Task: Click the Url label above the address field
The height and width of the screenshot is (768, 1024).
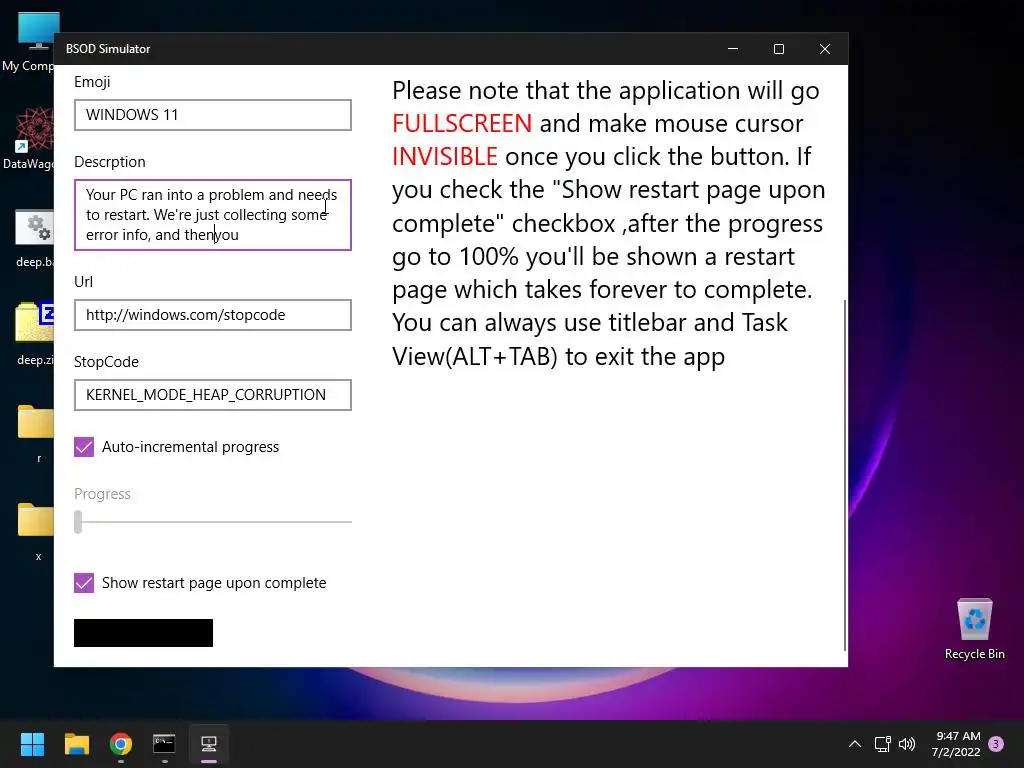Action: pyautogui.click(x=84, y=281)
